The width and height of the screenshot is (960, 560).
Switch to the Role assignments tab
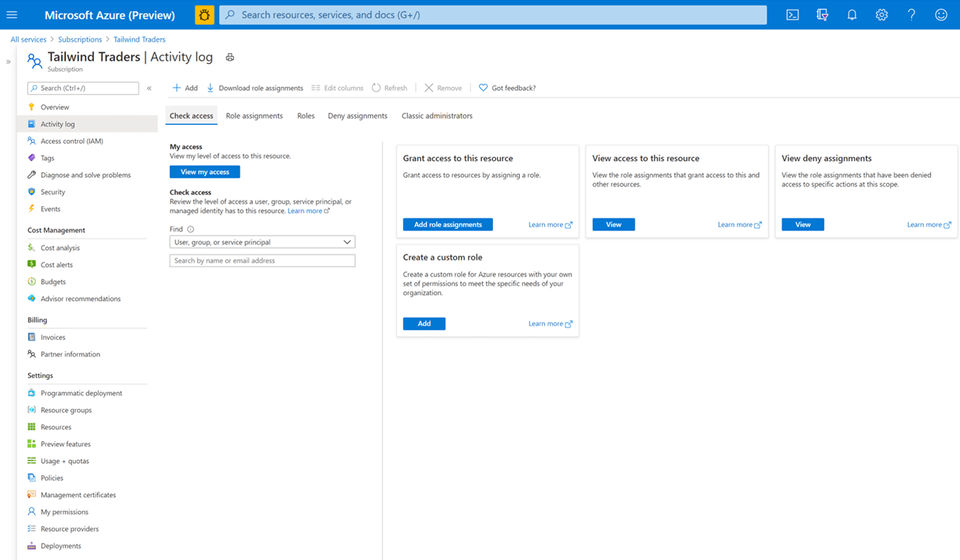254,116
